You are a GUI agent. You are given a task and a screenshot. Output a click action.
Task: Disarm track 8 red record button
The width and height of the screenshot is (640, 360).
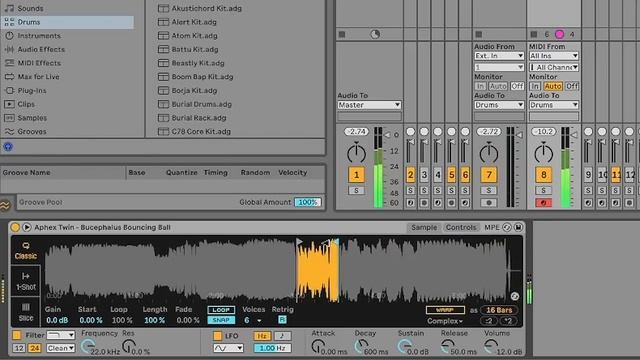[543, 203]
